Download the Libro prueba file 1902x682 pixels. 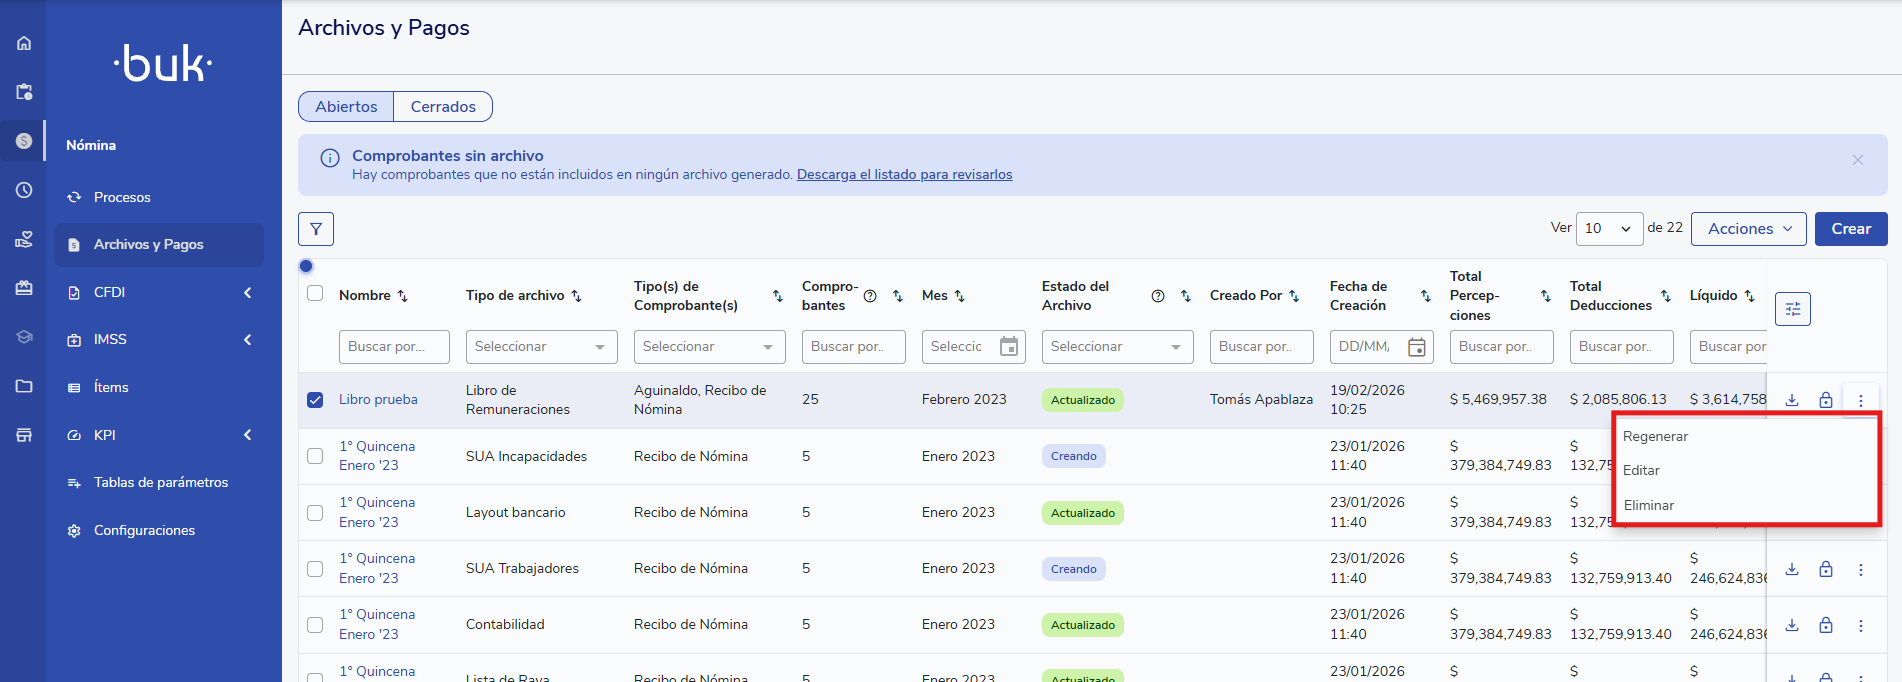(x=1792, y=400)
